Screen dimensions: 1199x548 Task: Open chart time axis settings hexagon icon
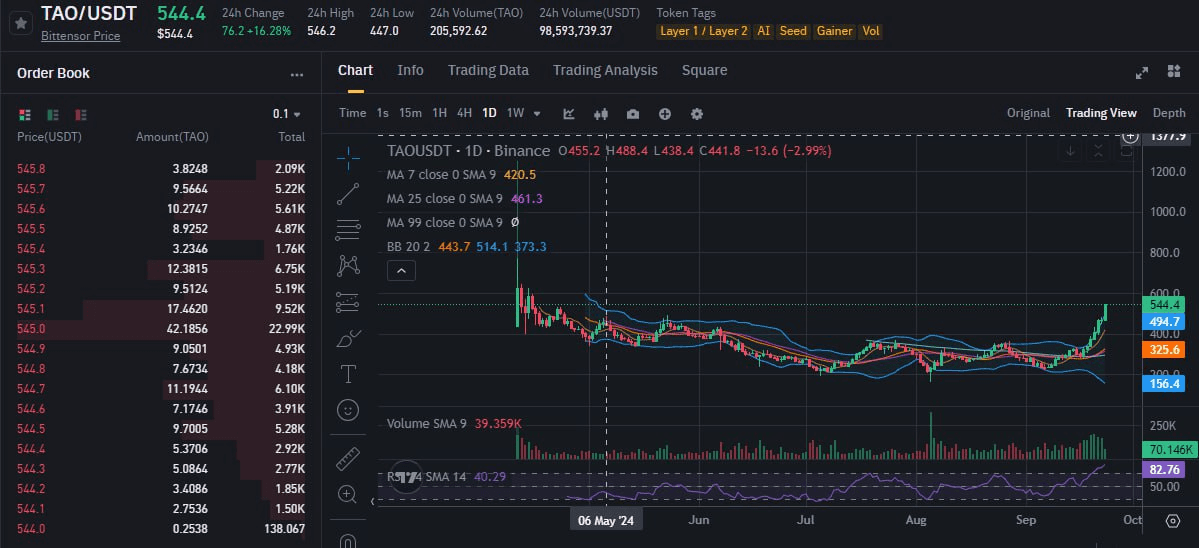tap(1173, 520)
